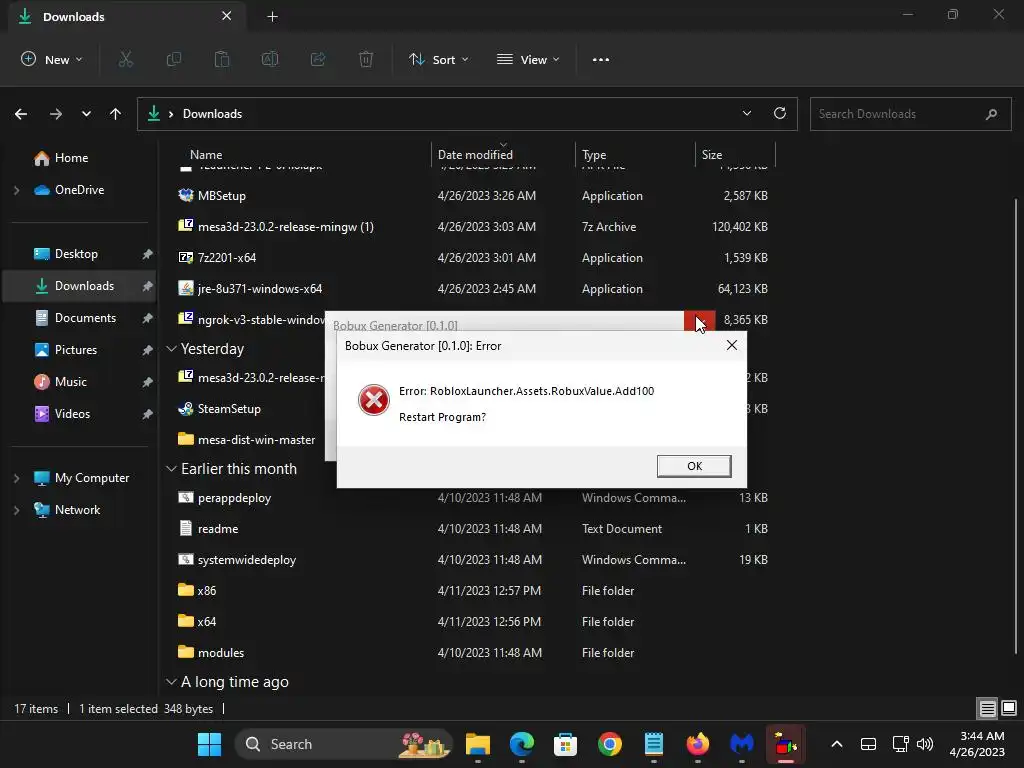1024x768 pixels.
Task: Click the Cut scissors icon in toolbar
Action: (125, 59)
